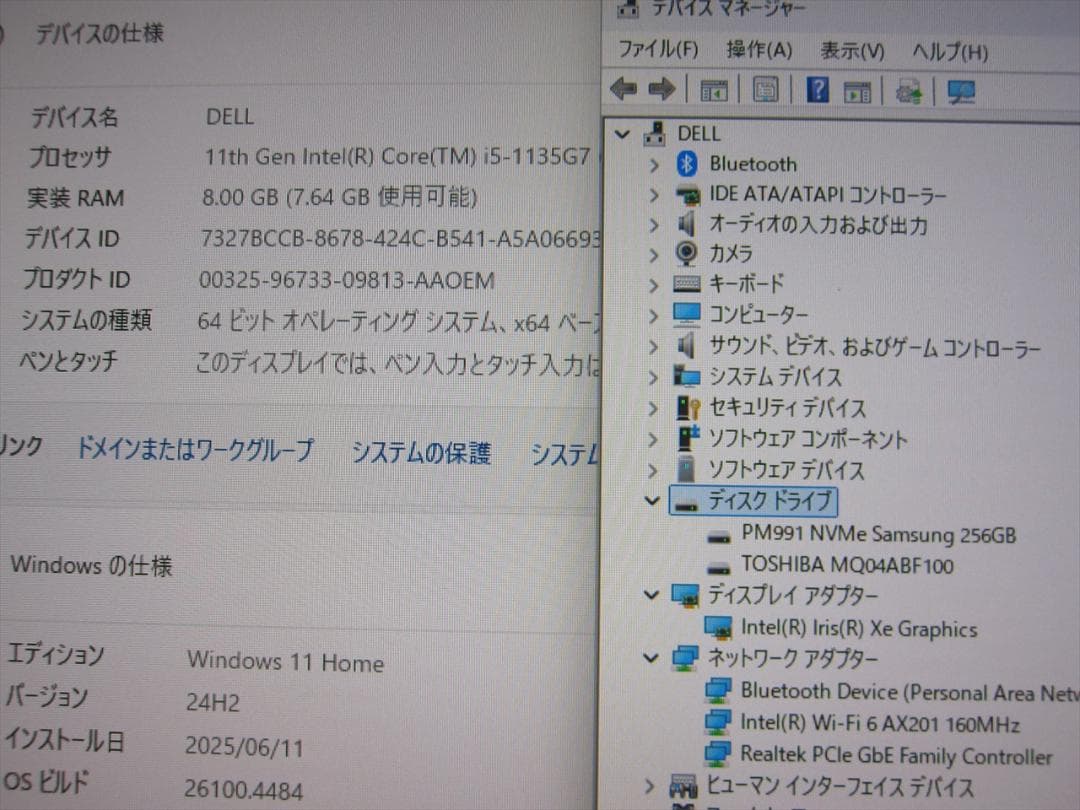Collapse the ディスク ドライブ category
The image size is (1080, 810).
[652, 501]
